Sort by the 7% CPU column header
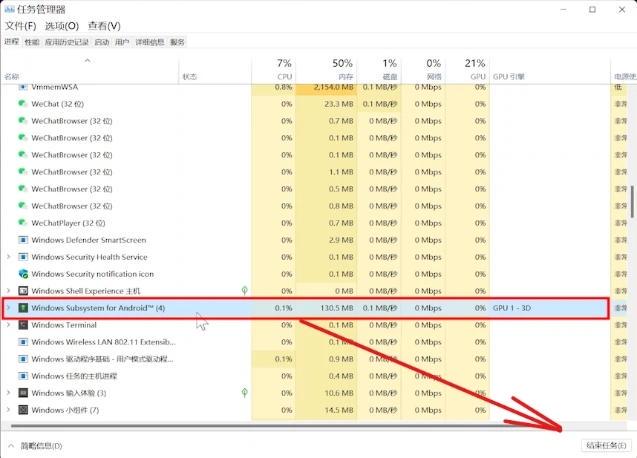Screen dimensions: 637x458 tap(273, 69)
